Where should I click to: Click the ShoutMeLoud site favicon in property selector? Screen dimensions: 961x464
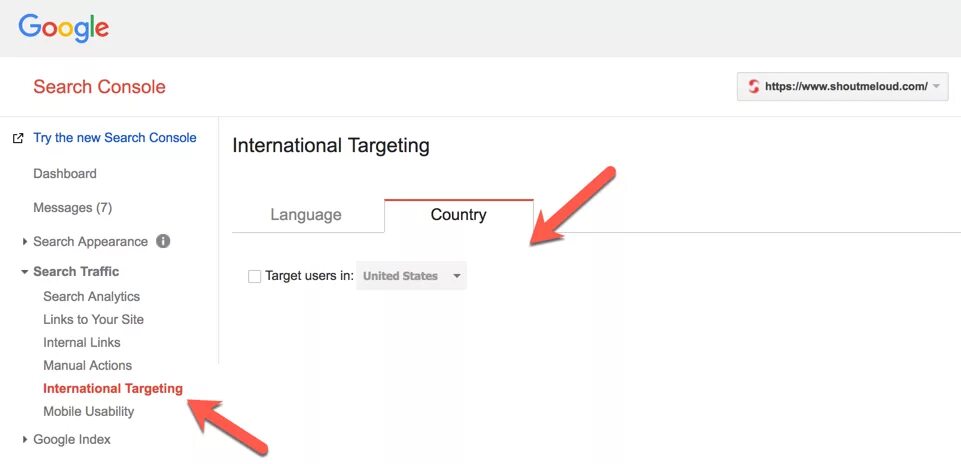[x=753, y=86]
